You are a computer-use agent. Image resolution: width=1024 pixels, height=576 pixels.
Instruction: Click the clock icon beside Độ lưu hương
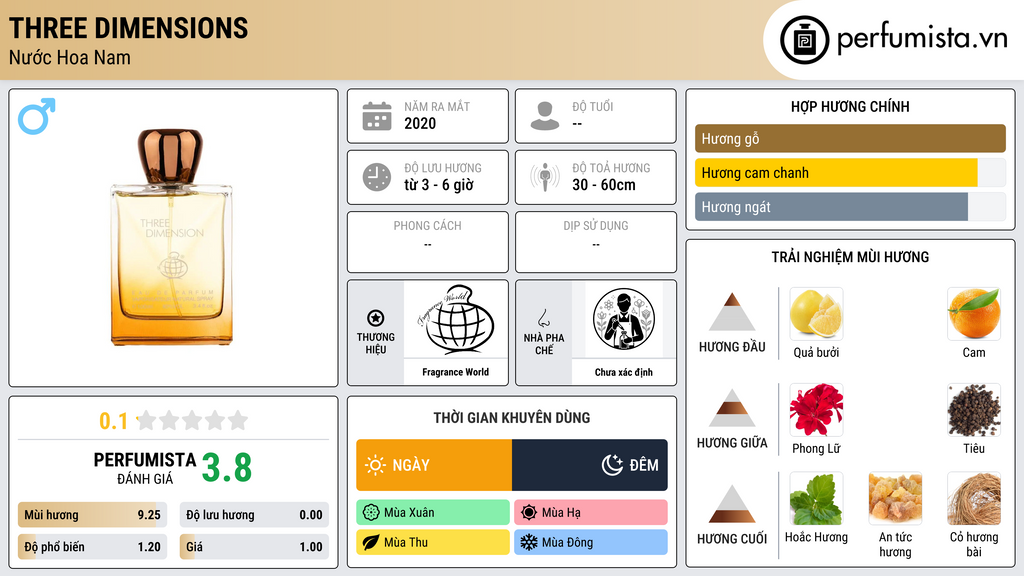[377, 177]
